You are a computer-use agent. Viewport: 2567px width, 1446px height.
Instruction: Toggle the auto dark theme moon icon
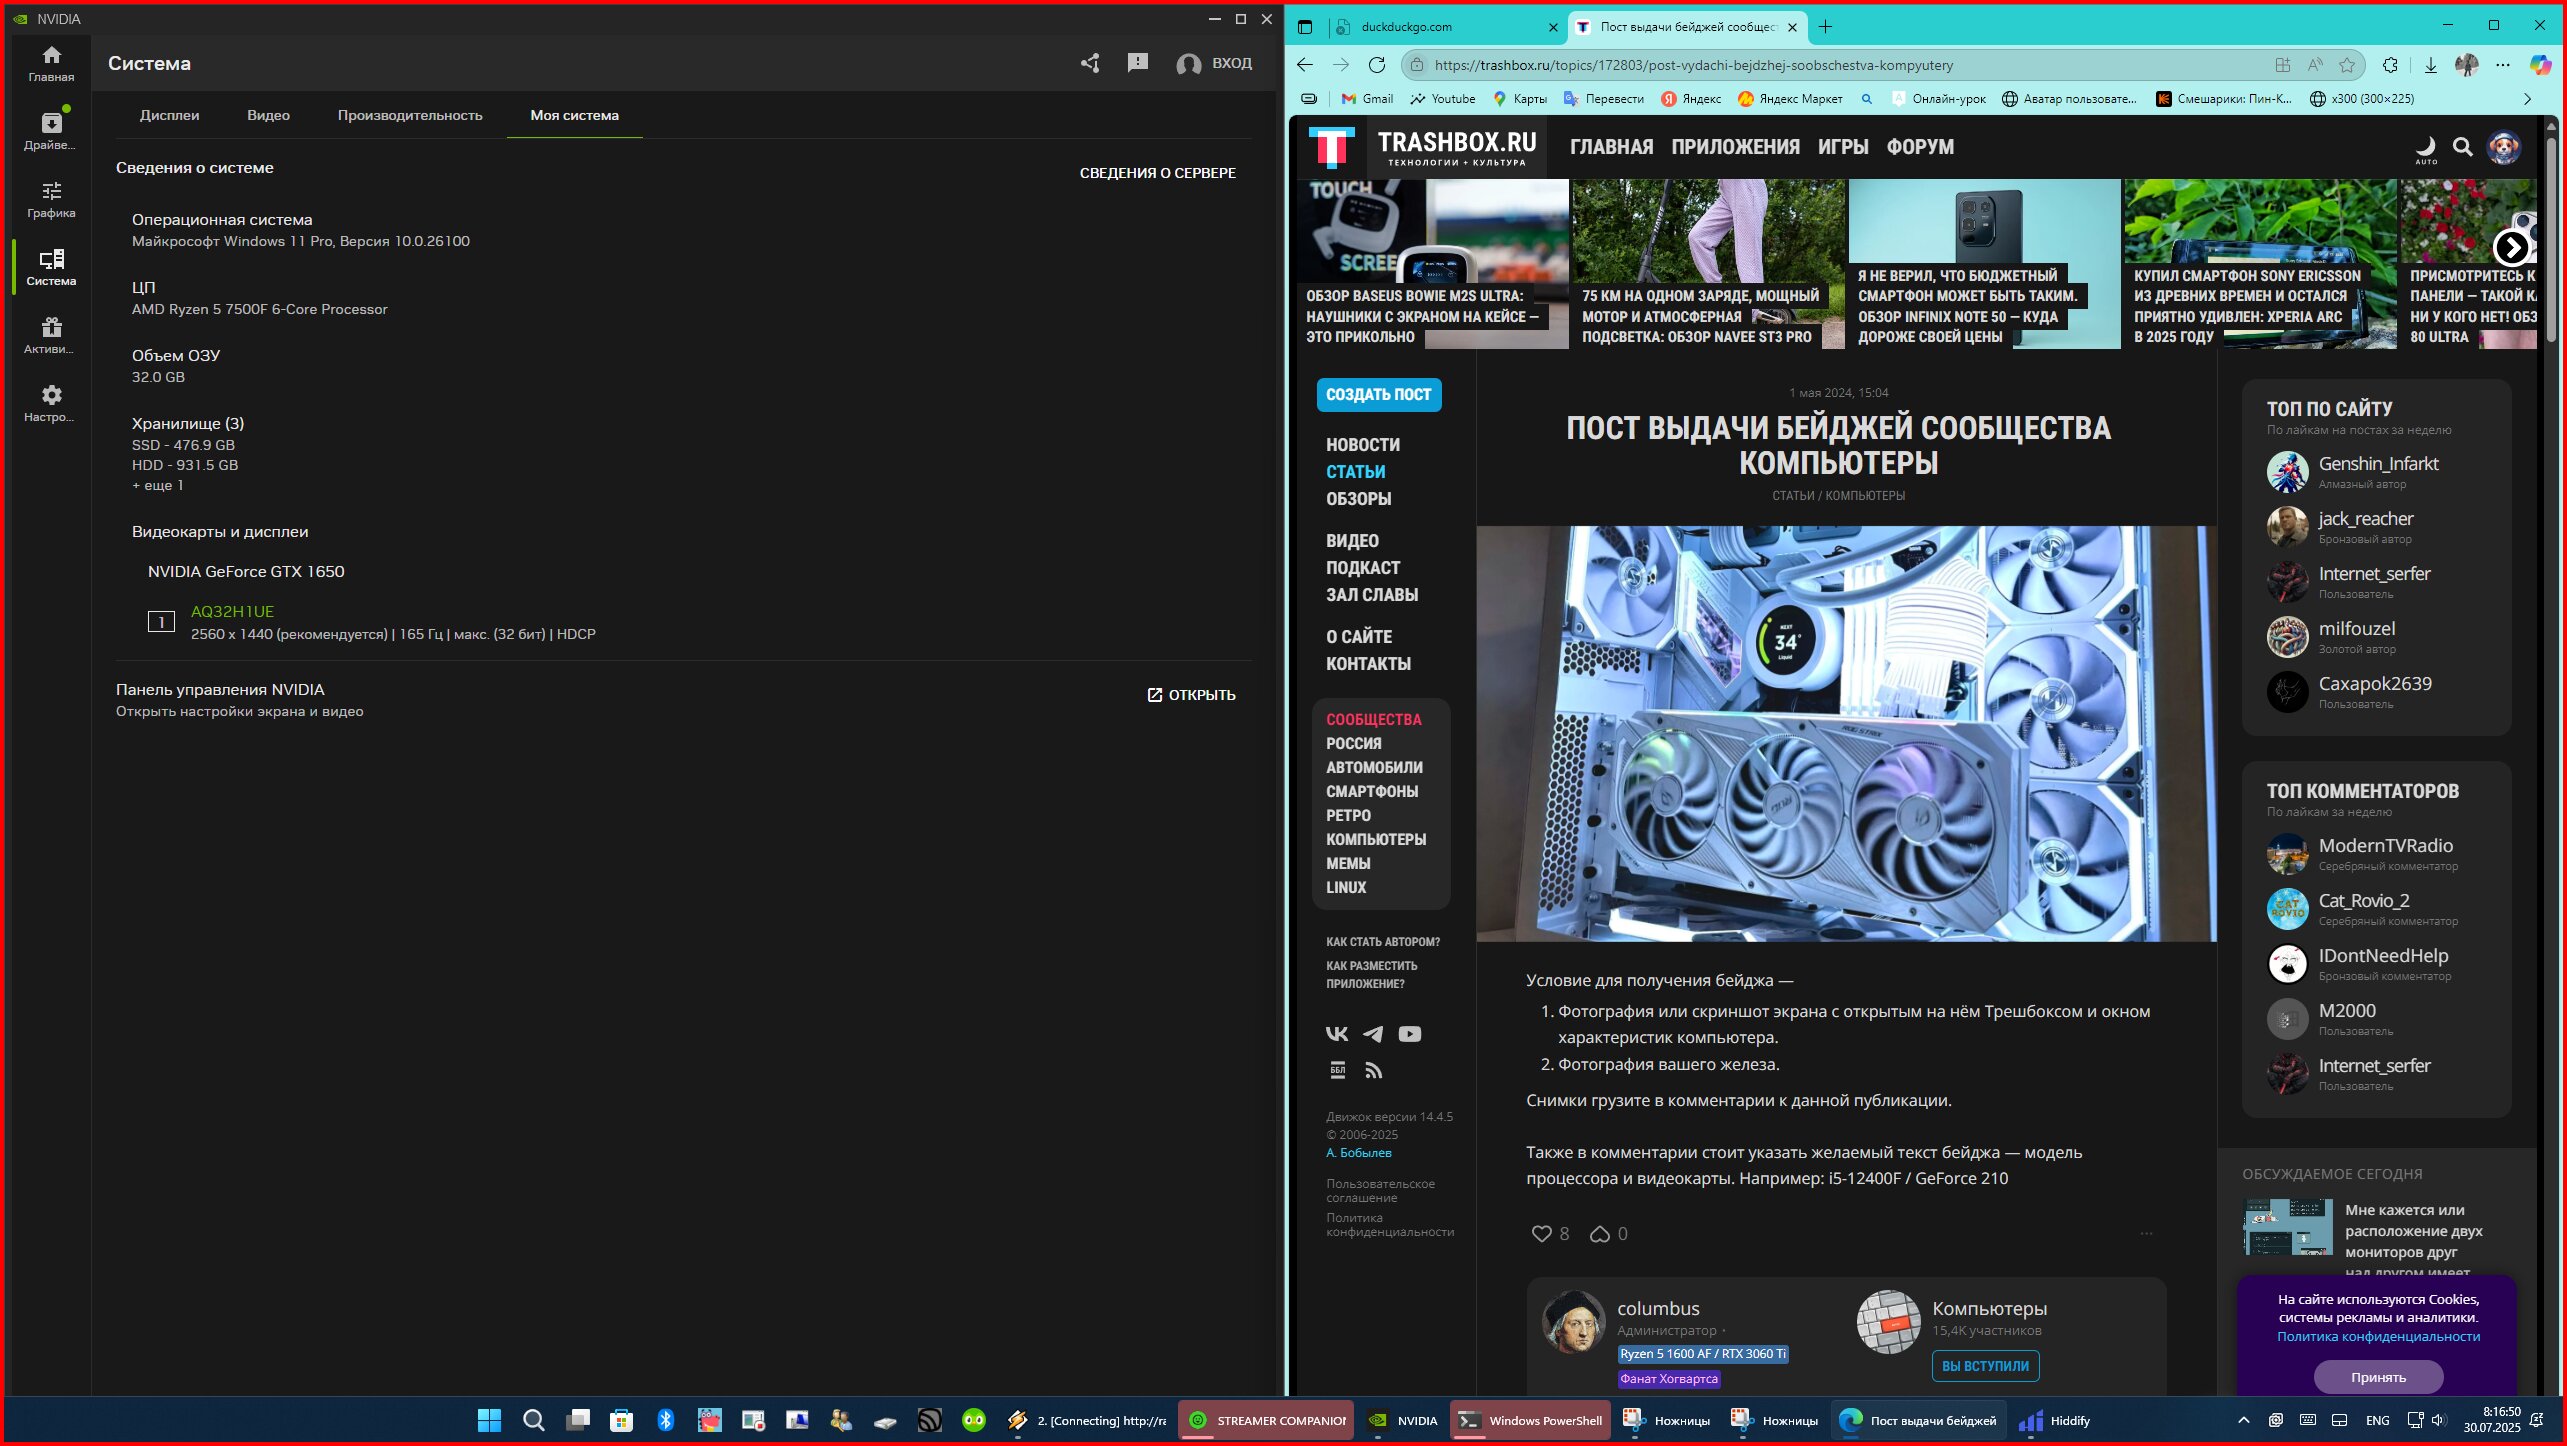click(2426, 147)
